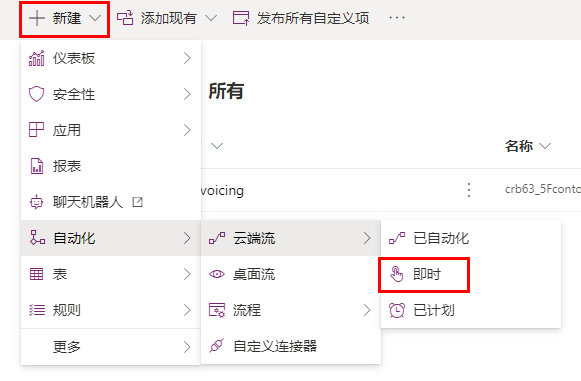Select the 仪表板 dashboard chart icon
Image resolution: width=581 pixels, height=381 pixels.
click(x=36, y=58)
